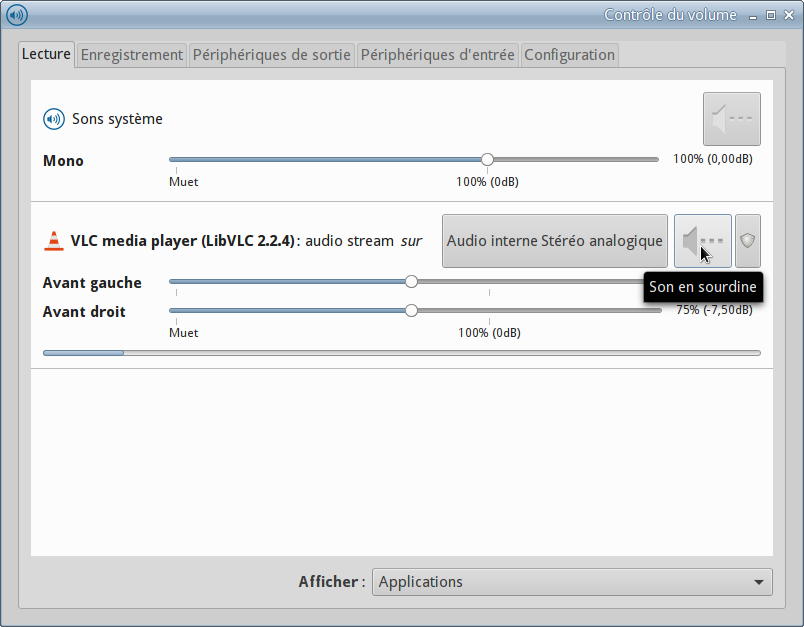This screenshot has height=627, width=804.
Task: Click the VLC audio level meter bar
Action: [401, 353]
